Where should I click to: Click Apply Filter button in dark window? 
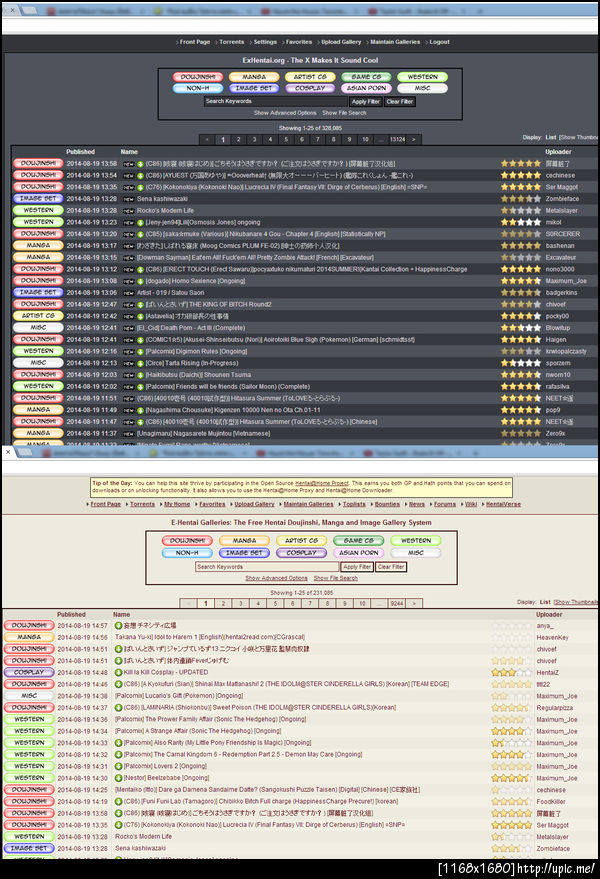366,101
